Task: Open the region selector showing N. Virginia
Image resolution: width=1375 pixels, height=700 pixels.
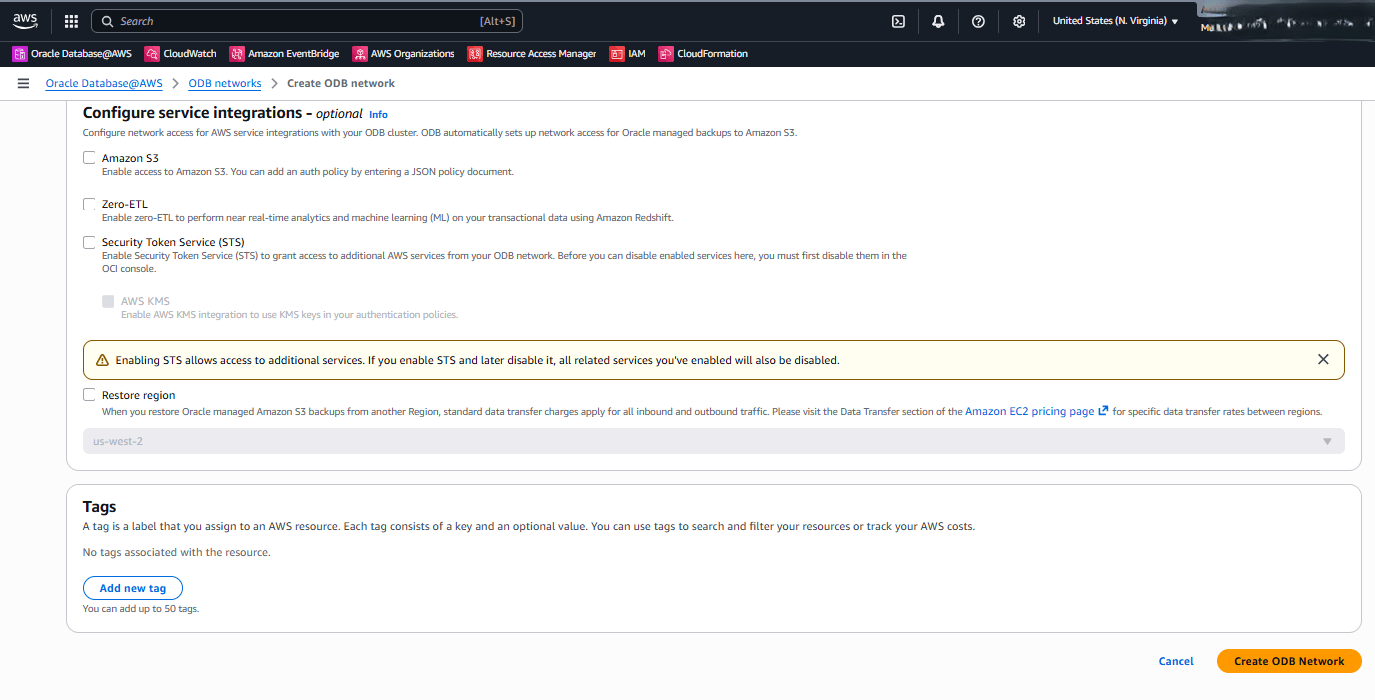Action: point(1113,20)
